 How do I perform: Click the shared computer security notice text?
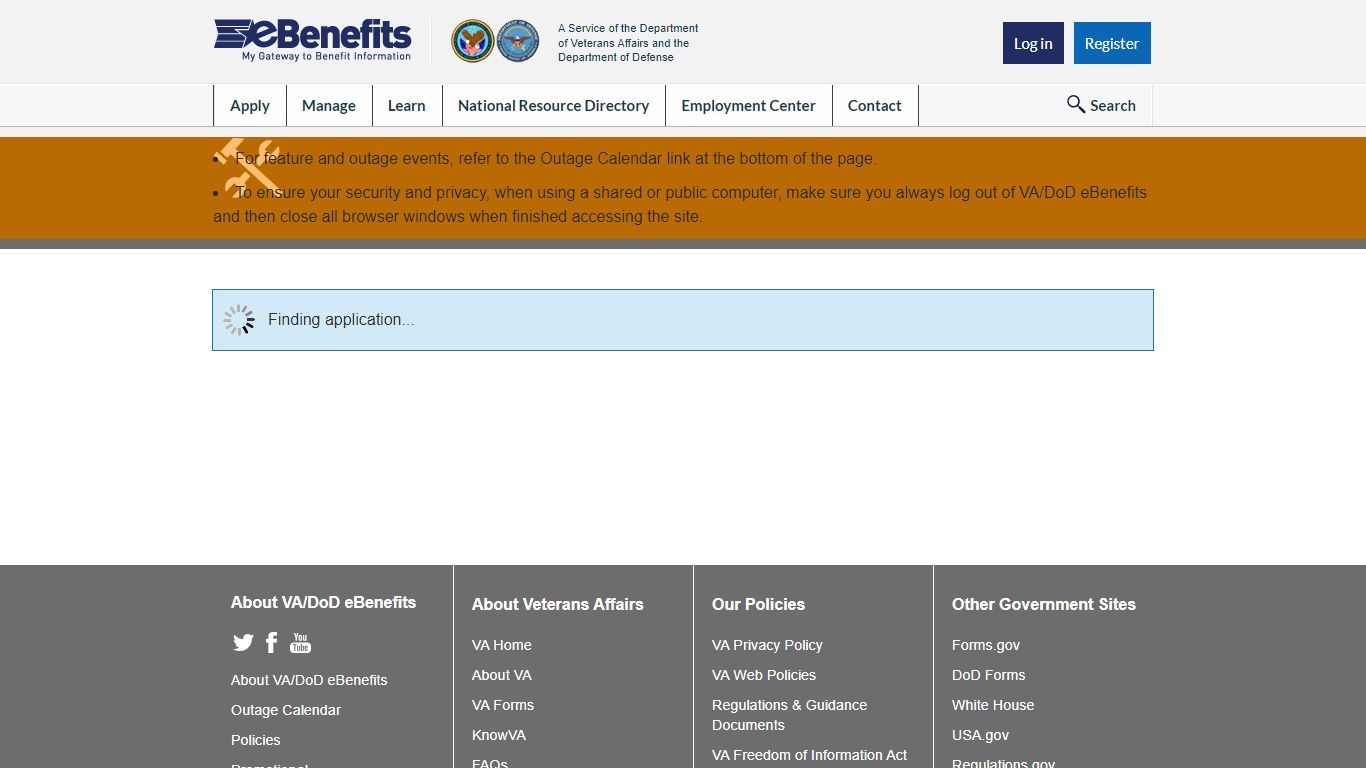680,204
